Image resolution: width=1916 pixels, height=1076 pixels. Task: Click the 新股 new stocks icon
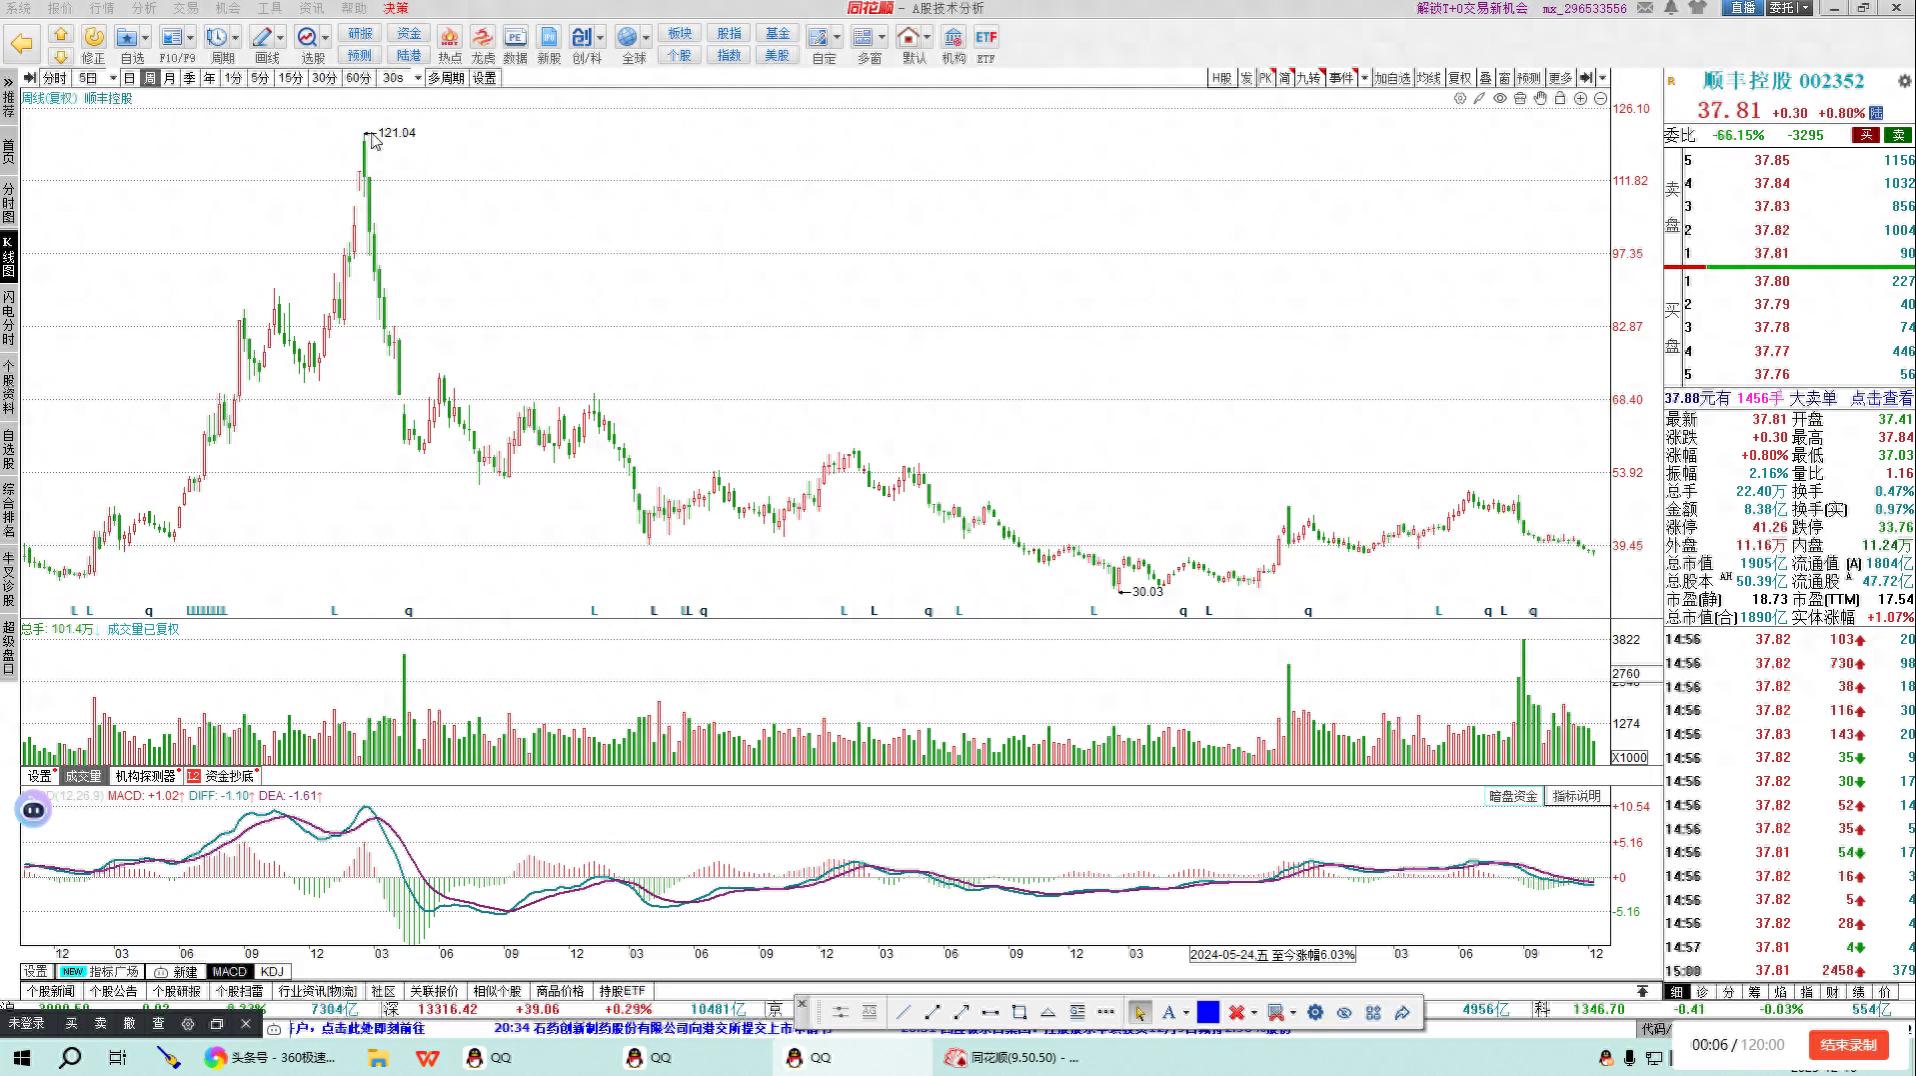(x=549, y=45)
